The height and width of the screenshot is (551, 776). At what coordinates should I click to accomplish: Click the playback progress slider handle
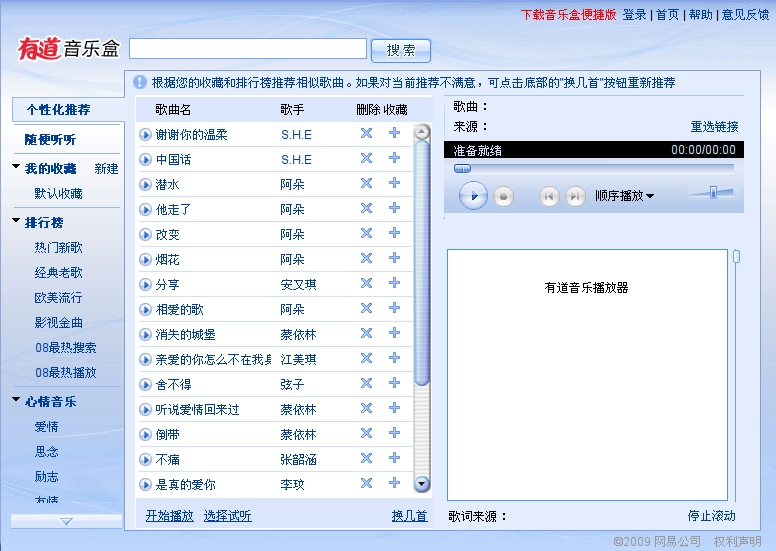tap(462, 169)
